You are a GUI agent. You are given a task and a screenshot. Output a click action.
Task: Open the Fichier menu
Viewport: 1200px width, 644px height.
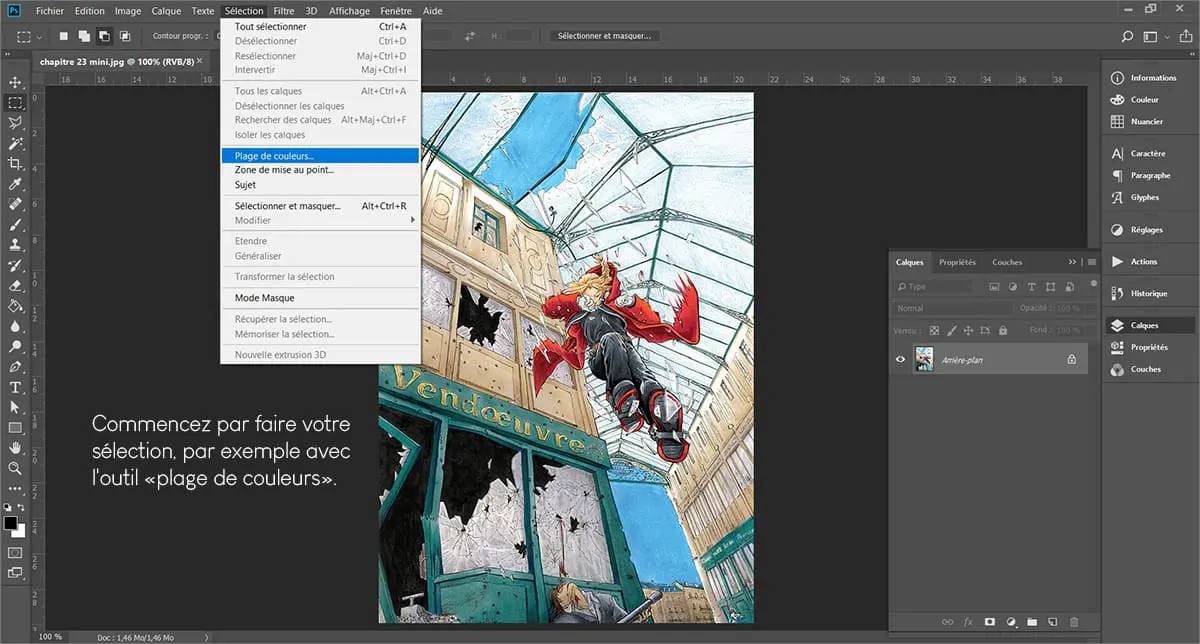(51, 11)
